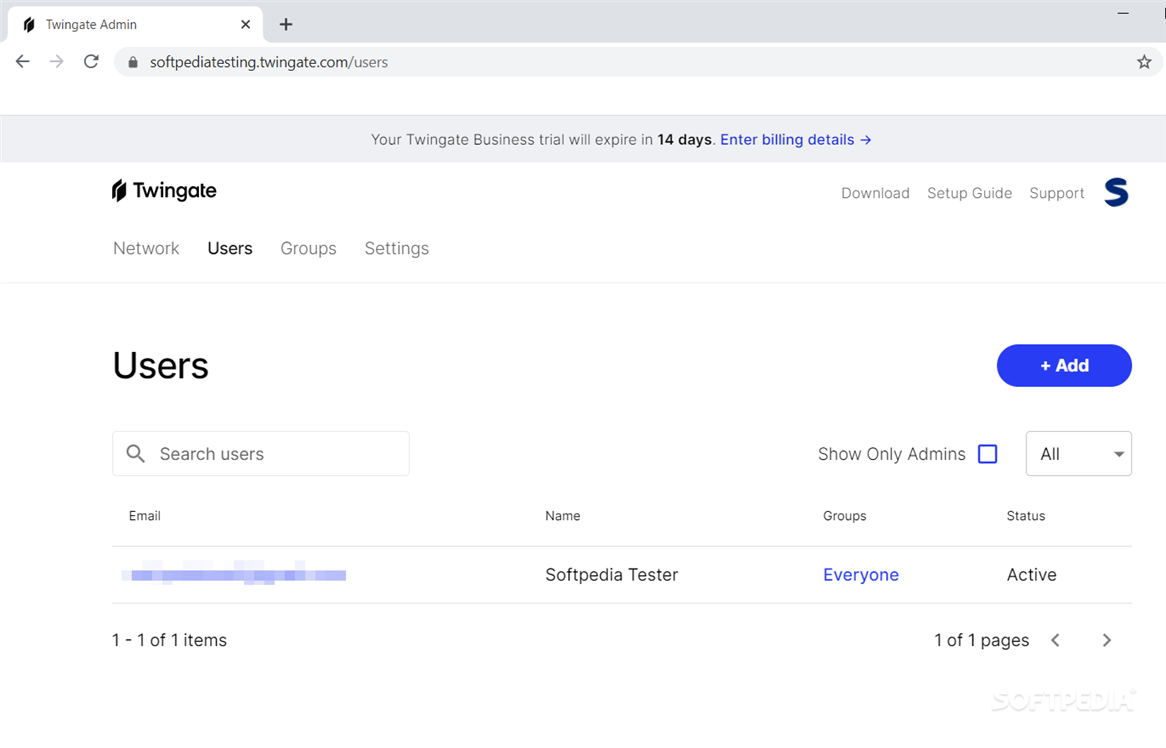Screen dimensions: 1166x748
Task: Click the Download link
Action: click(875, 193)
